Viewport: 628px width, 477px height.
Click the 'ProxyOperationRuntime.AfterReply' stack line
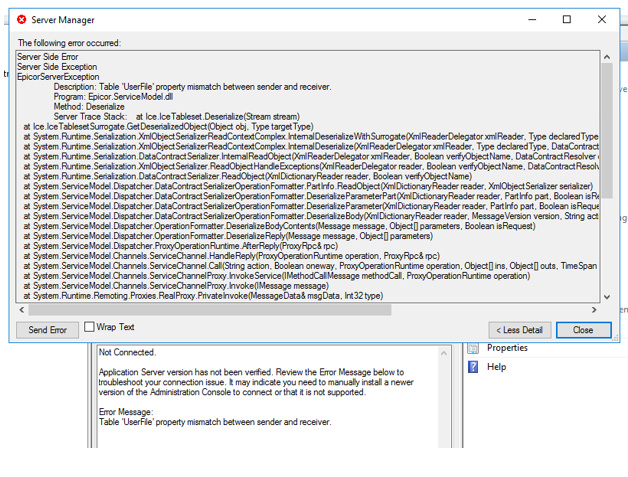click(181, 246)
